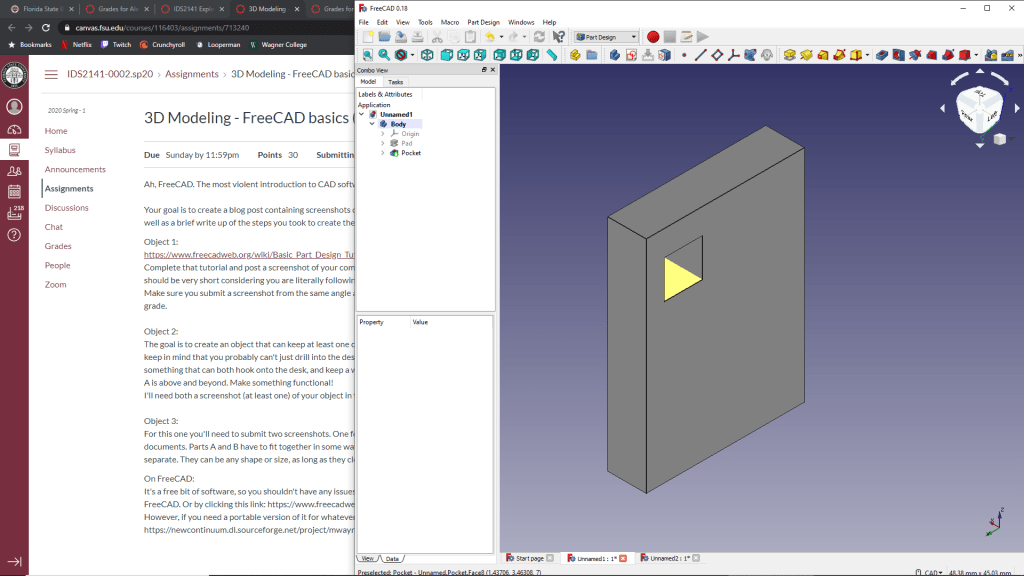Image resolution: width=1024 pixels, height=576 pixels.
Task: Switch to the Unnamed2 document tab
Action: (664, 558)
